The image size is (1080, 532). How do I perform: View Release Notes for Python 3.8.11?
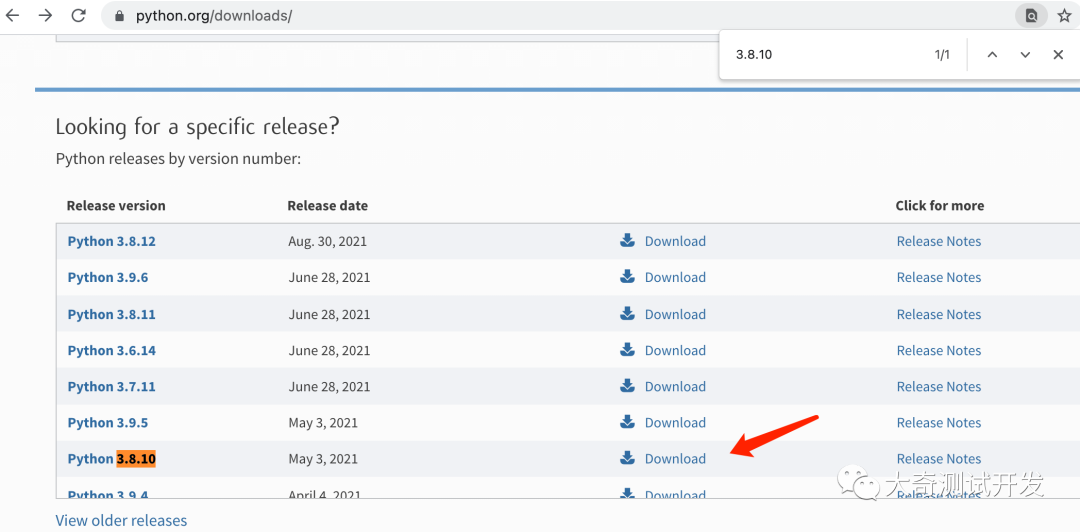click(x=939, y=314)
